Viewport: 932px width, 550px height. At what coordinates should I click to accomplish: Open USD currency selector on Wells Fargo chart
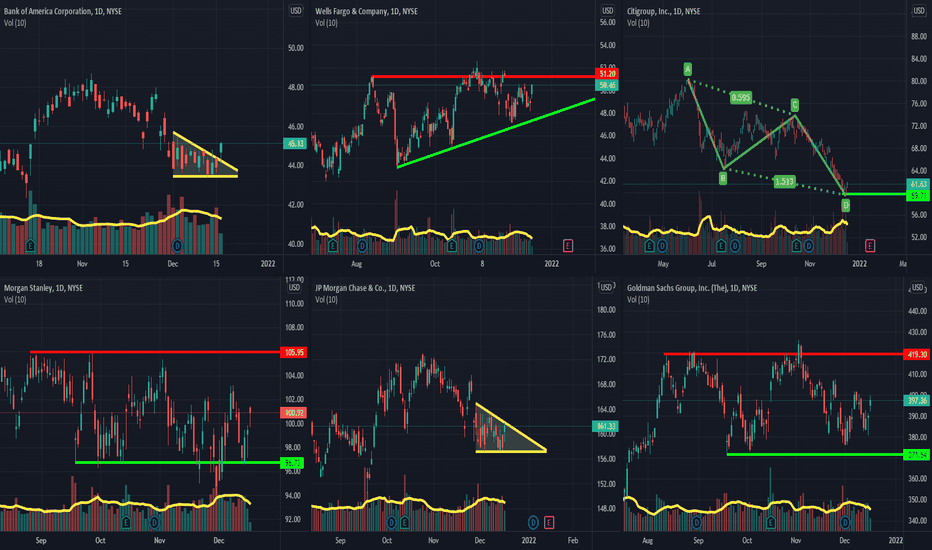point(607,11)
